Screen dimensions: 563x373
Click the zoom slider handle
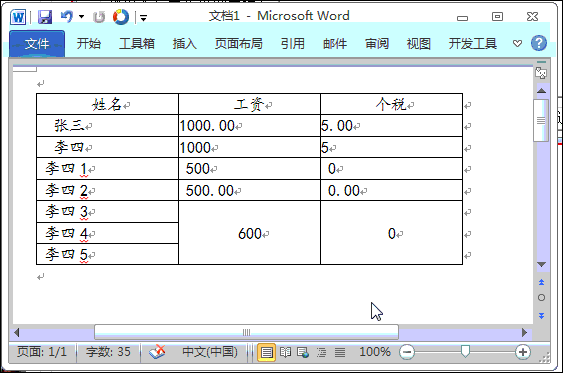[x=465, y=351]
